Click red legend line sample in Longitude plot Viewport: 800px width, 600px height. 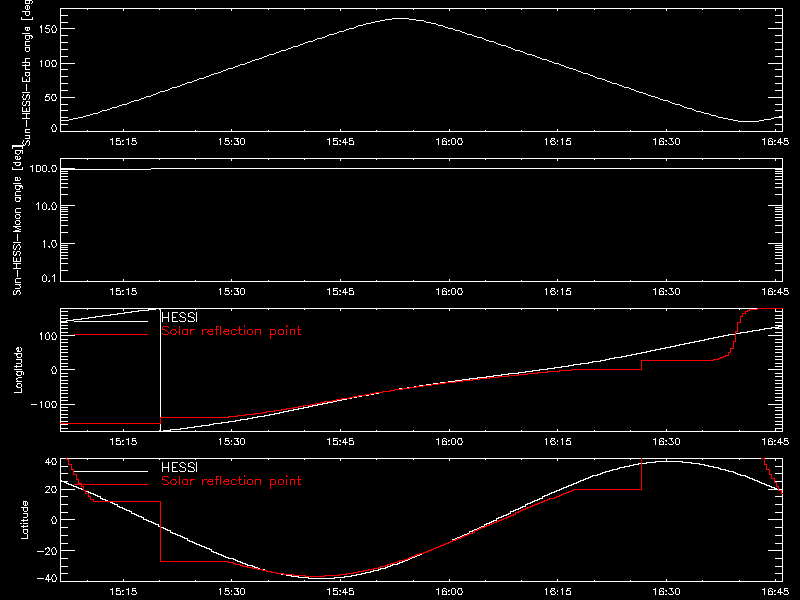point(111,335)
